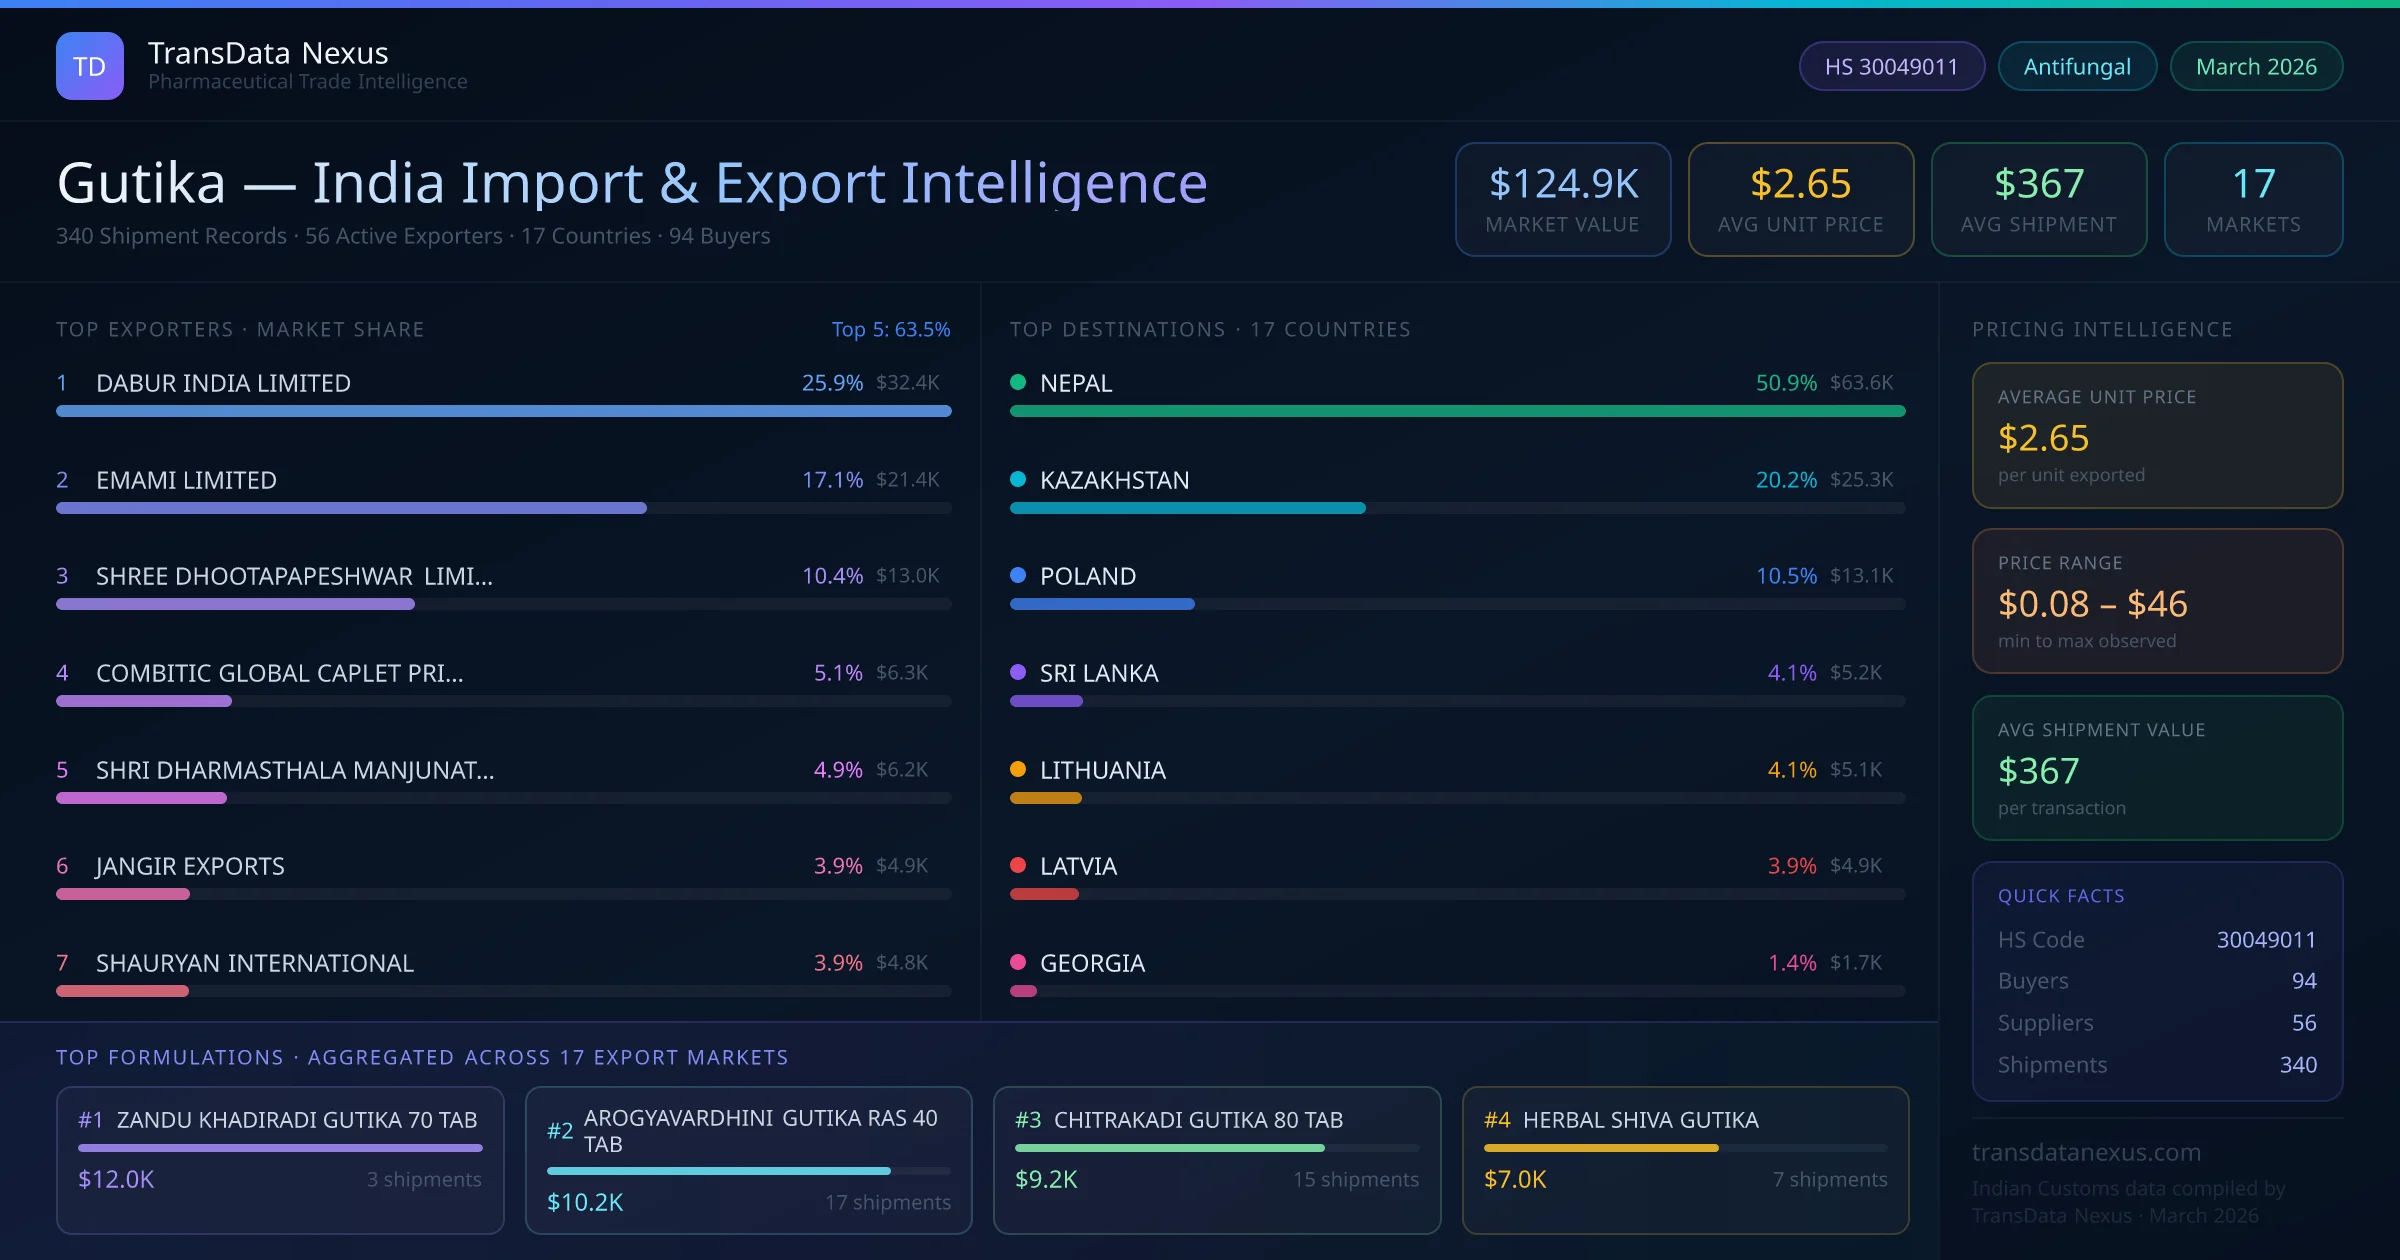Select the March 2026 date pill
The height and width of the screenshot is (1260, 2400).
coord(2255,66)
